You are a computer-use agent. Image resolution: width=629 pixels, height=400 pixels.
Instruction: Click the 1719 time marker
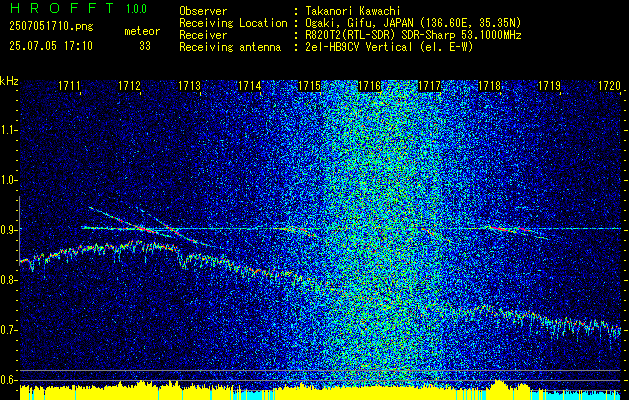[x=549, y=85]
